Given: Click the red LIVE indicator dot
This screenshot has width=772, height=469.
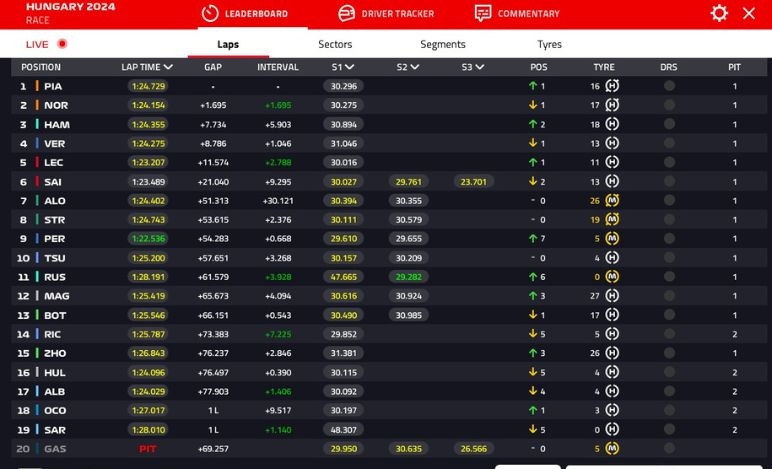Looking at the screenshot, I should click(62, 44).
